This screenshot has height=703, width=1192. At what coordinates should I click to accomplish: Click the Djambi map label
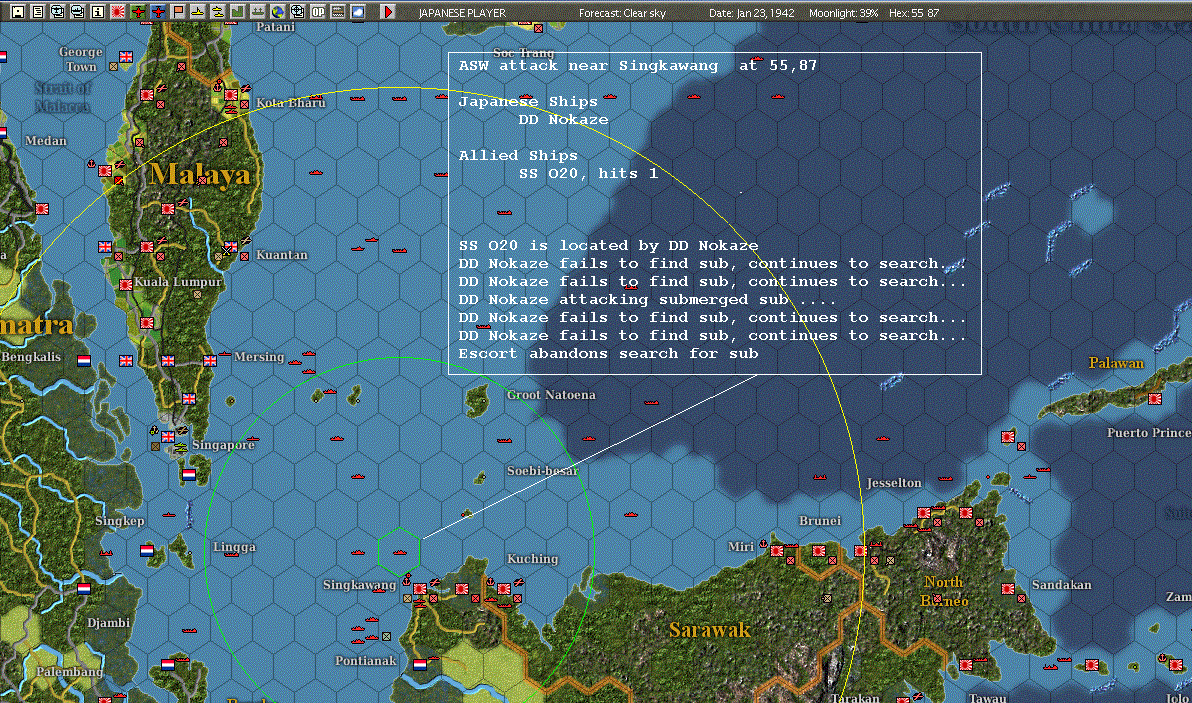coord(108,622)
